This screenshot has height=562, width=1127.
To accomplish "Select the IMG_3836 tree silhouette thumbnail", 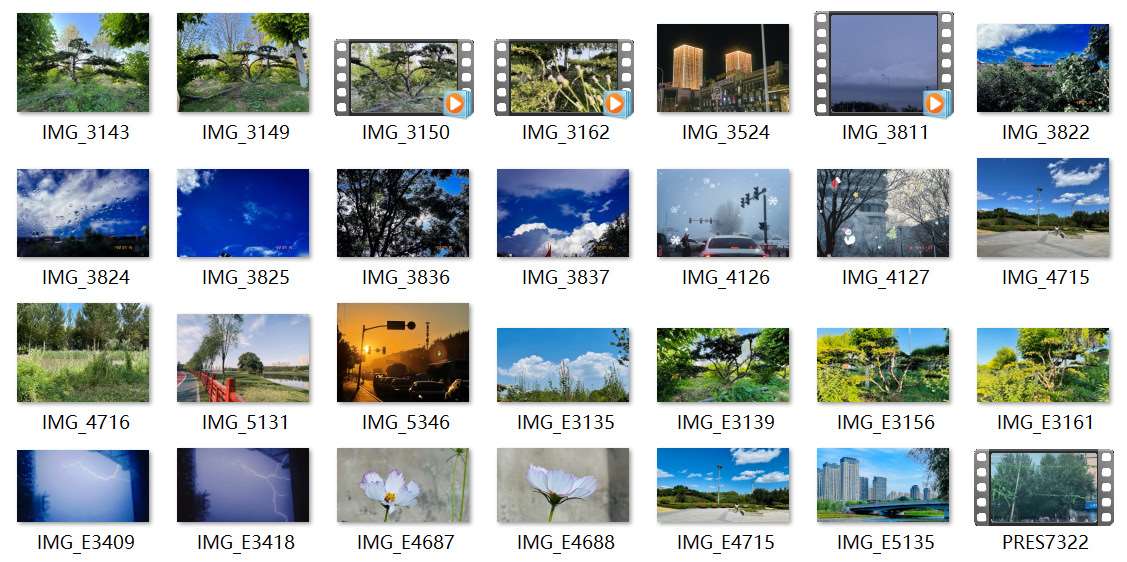I will (x=403, y=213).
